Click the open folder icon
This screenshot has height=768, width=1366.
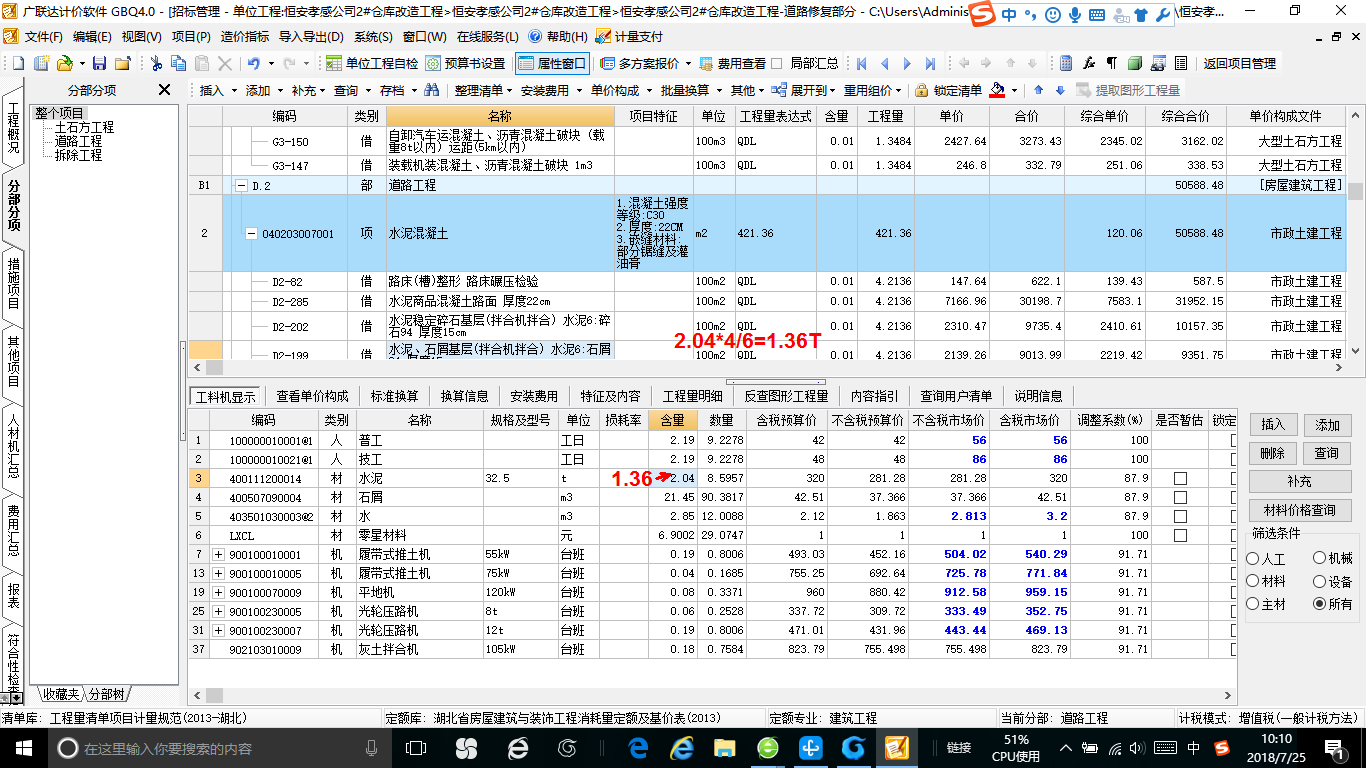[x=64, y=63]
